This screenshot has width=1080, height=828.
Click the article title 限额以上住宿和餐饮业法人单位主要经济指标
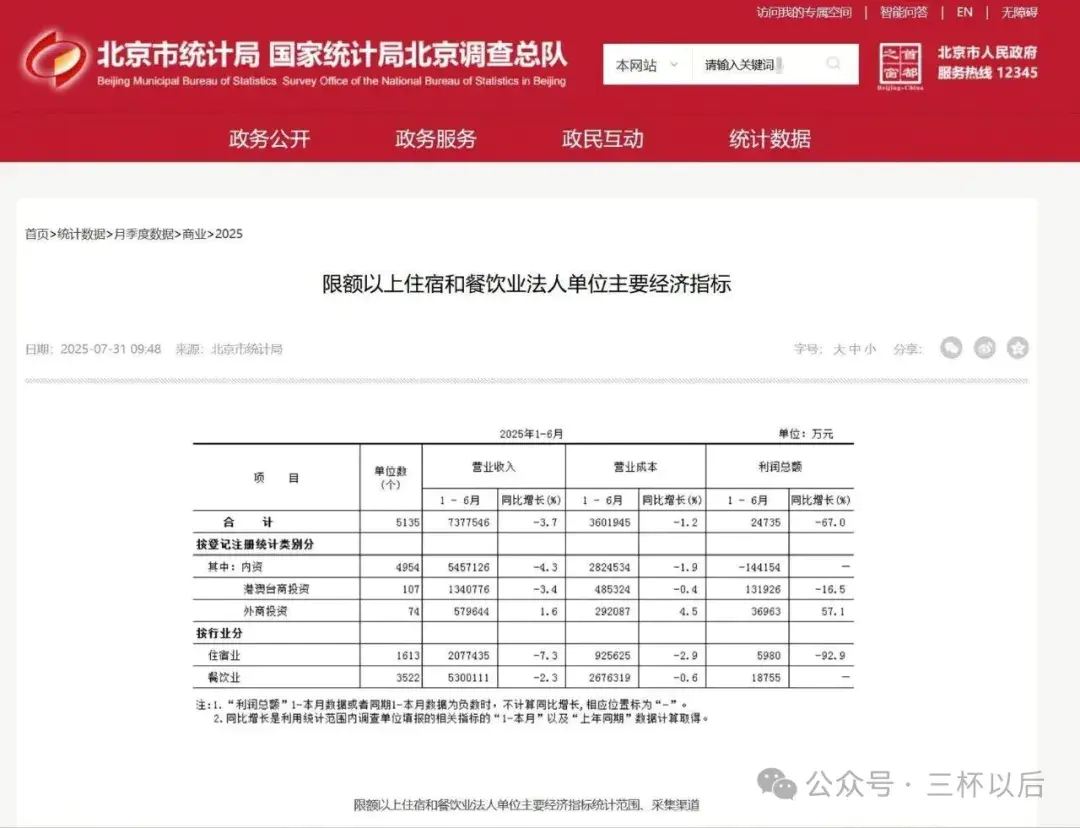527,284
